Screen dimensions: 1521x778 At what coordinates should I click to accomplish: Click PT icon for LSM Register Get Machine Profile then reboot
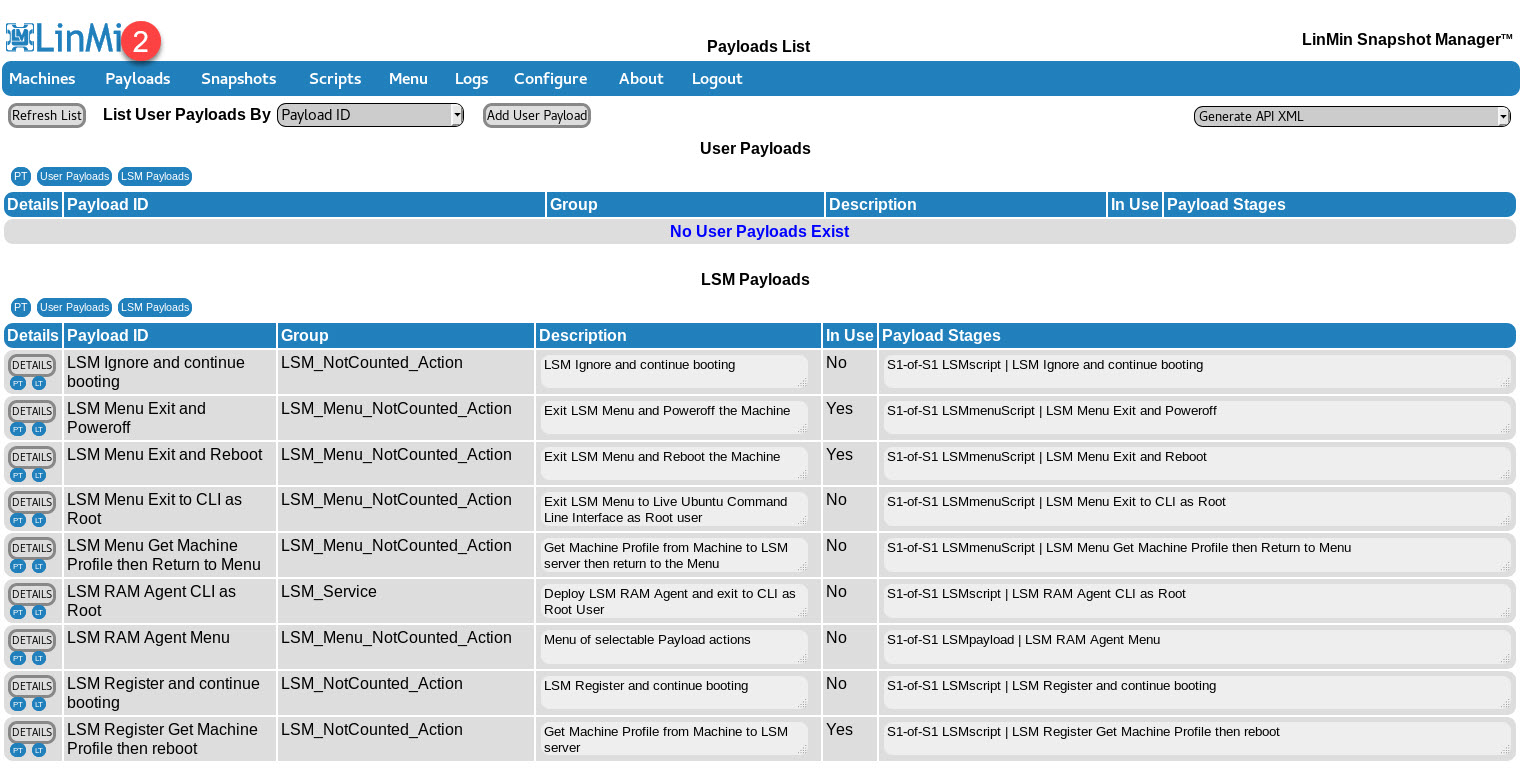pos(18,750)
